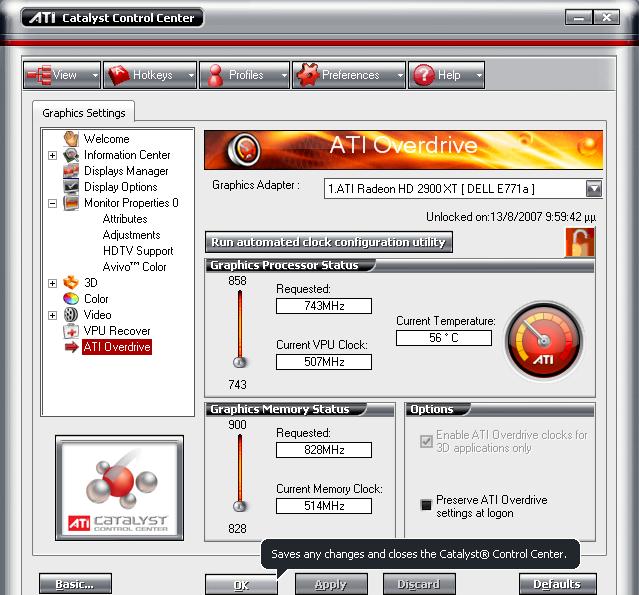The image size is (639, 595).
Task: Open the View menu label
Action: point(64,75)
